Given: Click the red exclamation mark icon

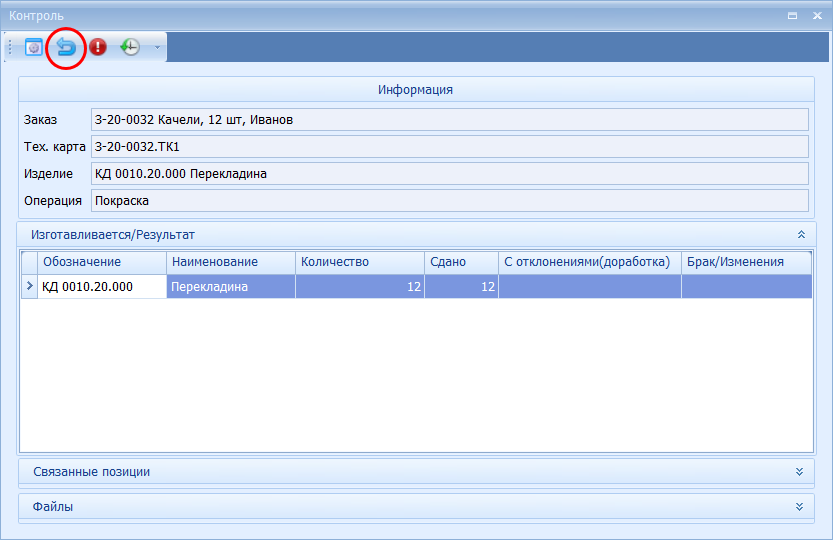Looking at the screenshot, I should click(x=98, y=47).
